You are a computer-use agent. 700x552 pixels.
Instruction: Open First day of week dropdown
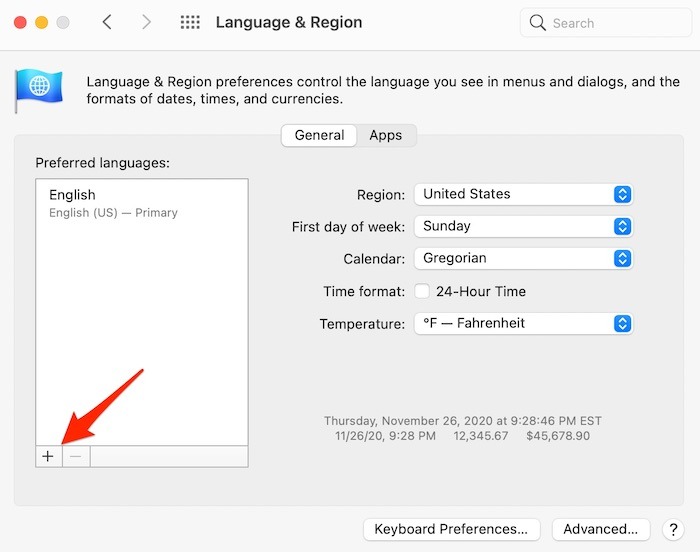[x=523, y=226]
